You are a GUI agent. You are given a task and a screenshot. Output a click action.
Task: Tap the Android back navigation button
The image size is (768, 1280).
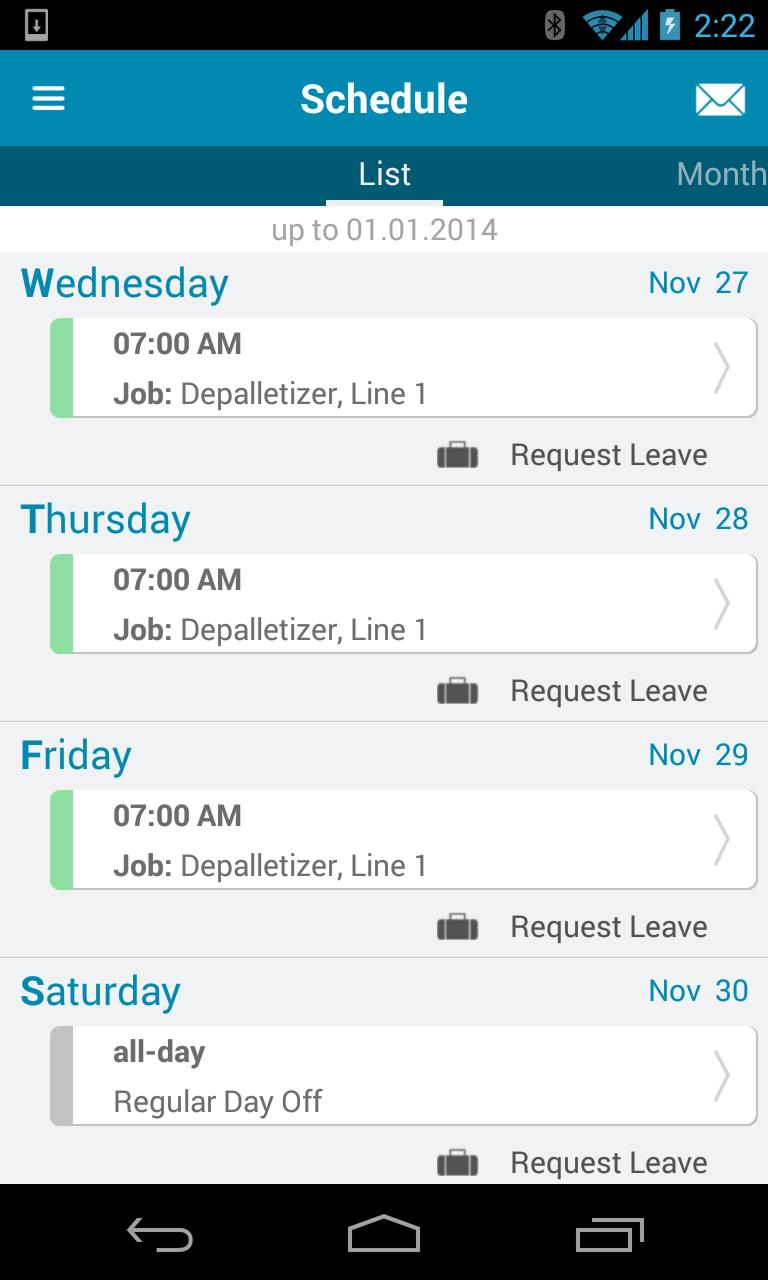160,1236
